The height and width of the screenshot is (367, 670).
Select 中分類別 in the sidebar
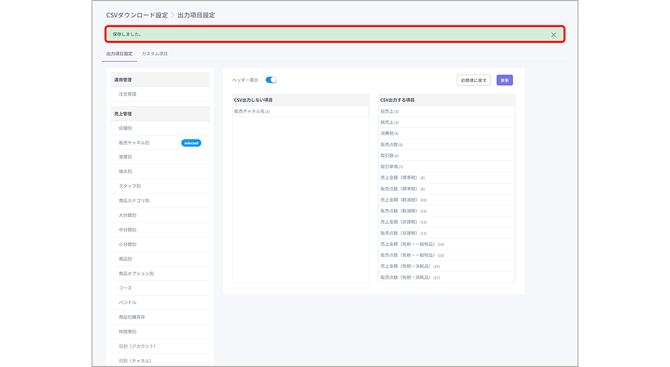coord(160,230)
